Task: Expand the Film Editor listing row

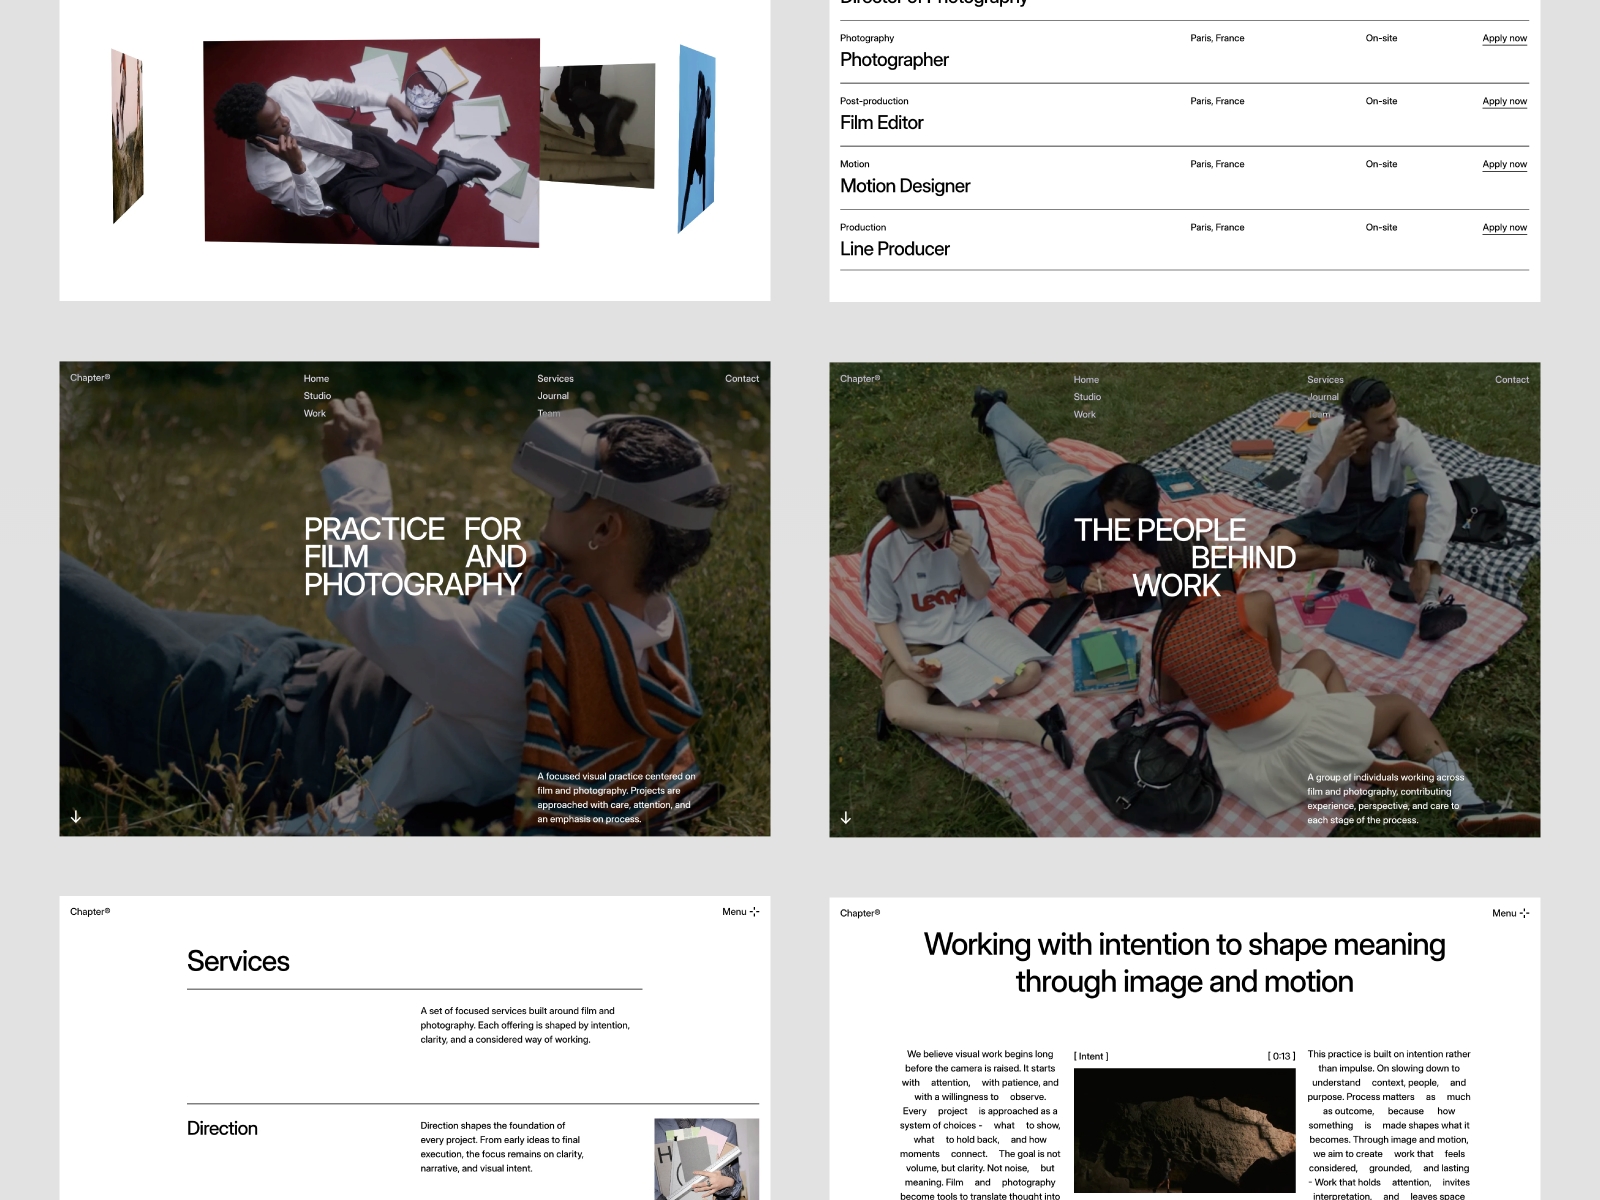Action: (x=882, y=122)
